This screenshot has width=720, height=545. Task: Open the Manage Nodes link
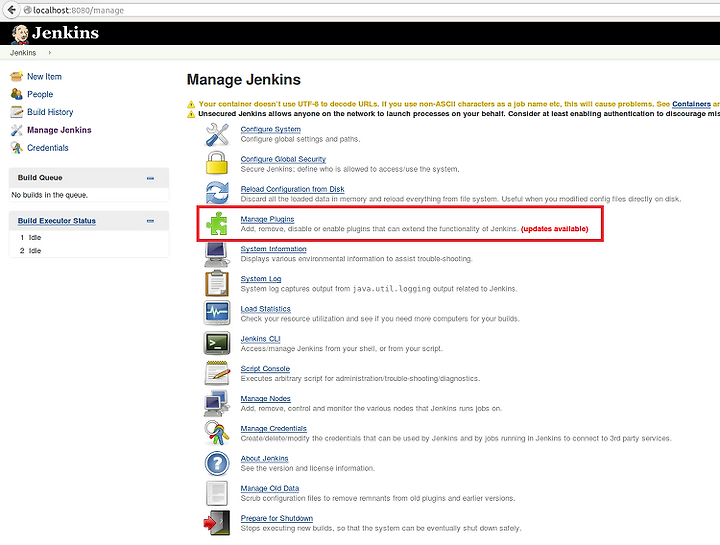(x=265, y=399)
